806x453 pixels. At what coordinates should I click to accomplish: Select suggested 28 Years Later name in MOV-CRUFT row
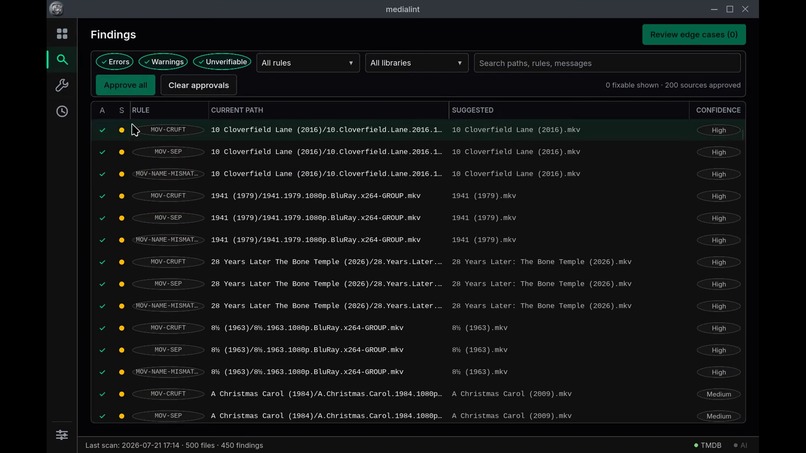[x=541, y=262]
